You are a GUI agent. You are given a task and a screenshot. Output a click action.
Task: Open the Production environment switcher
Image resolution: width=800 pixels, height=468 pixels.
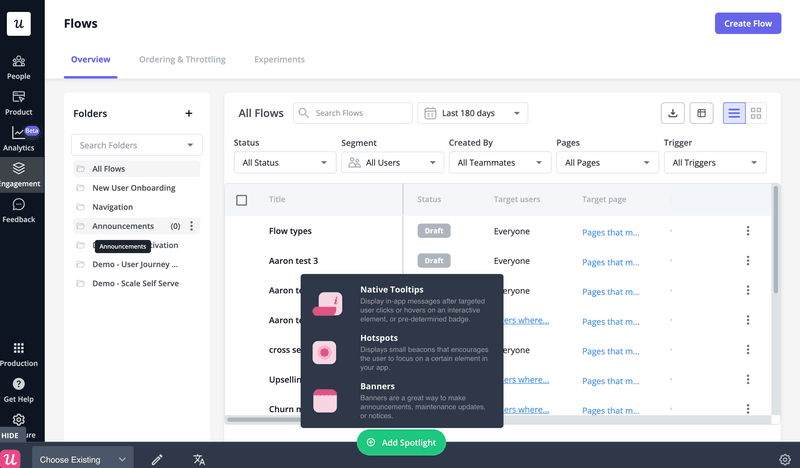click(x=19, y=355)
